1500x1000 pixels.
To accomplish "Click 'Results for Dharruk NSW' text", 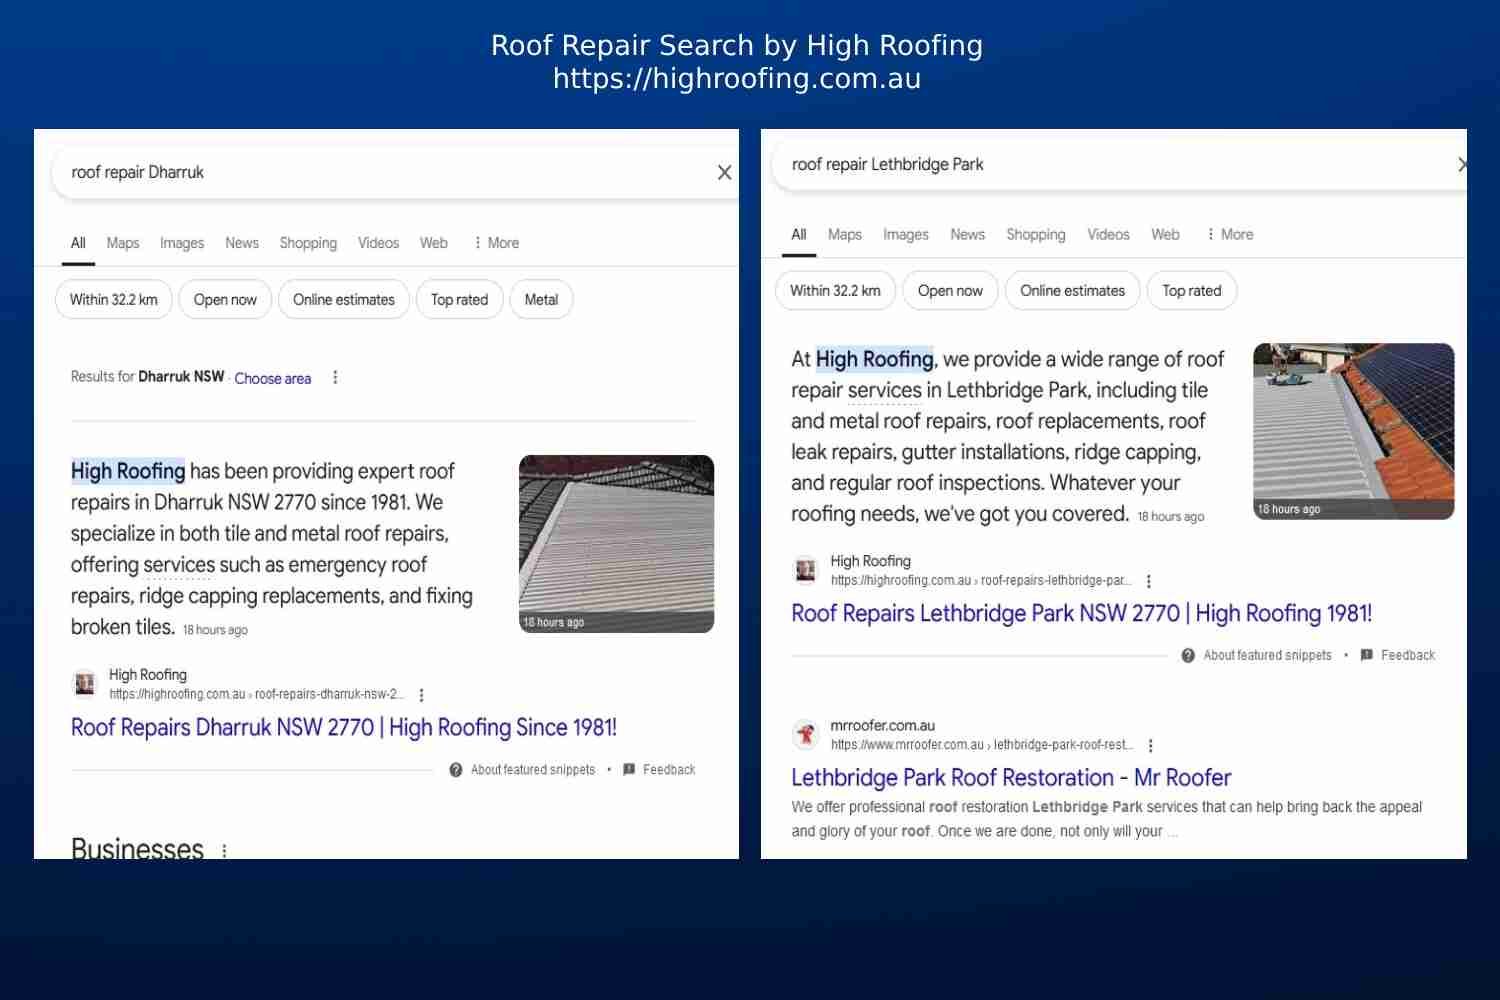I will [x=147, y=377].
